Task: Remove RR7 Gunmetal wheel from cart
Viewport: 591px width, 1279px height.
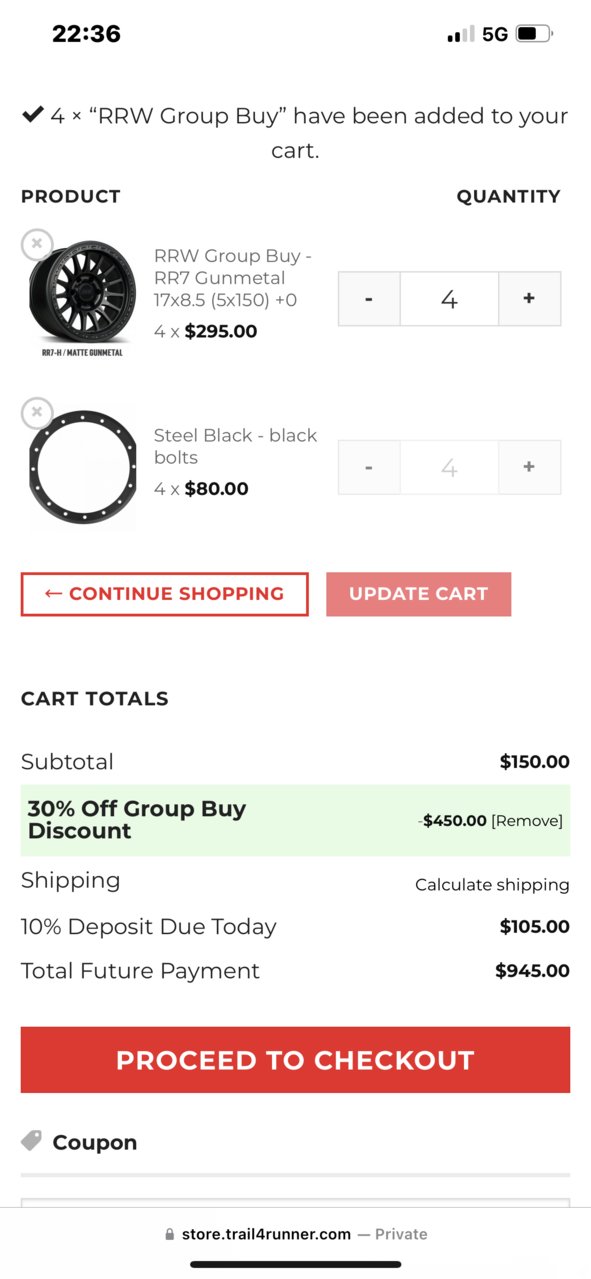Action: coord(37,243)
